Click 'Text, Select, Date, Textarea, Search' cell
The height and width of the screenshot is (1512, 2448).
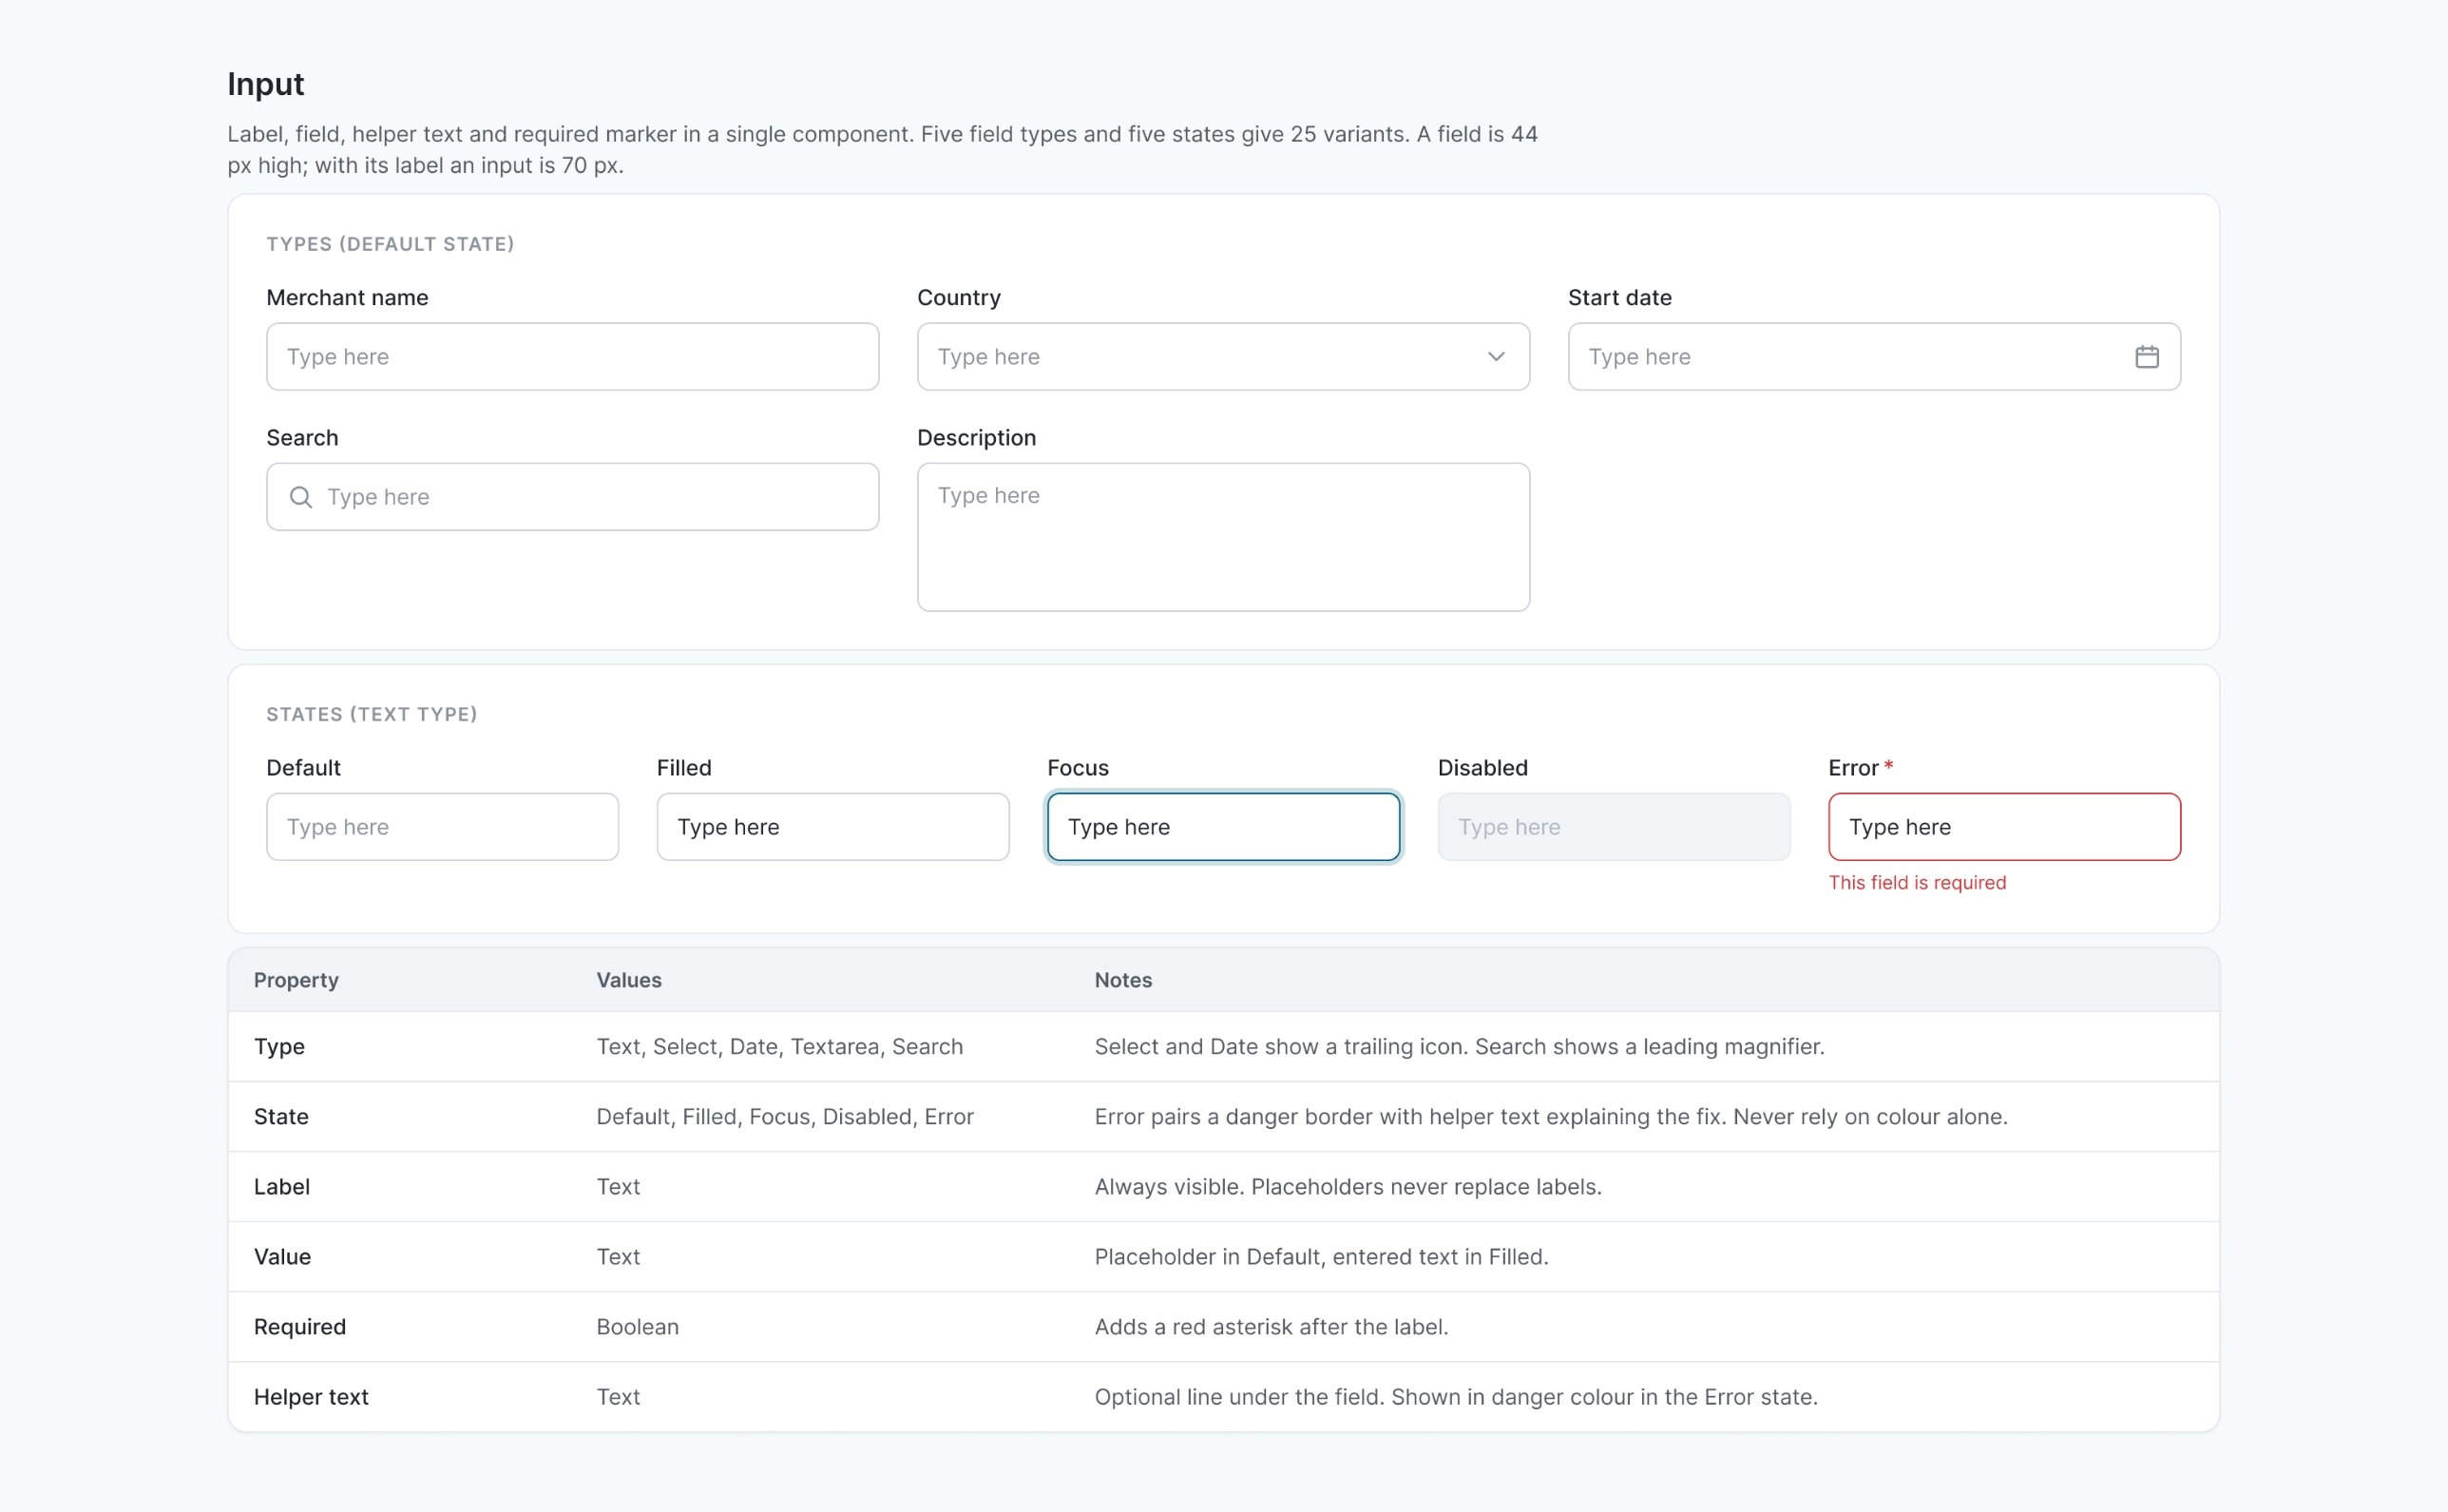(x=780, y=1047)
